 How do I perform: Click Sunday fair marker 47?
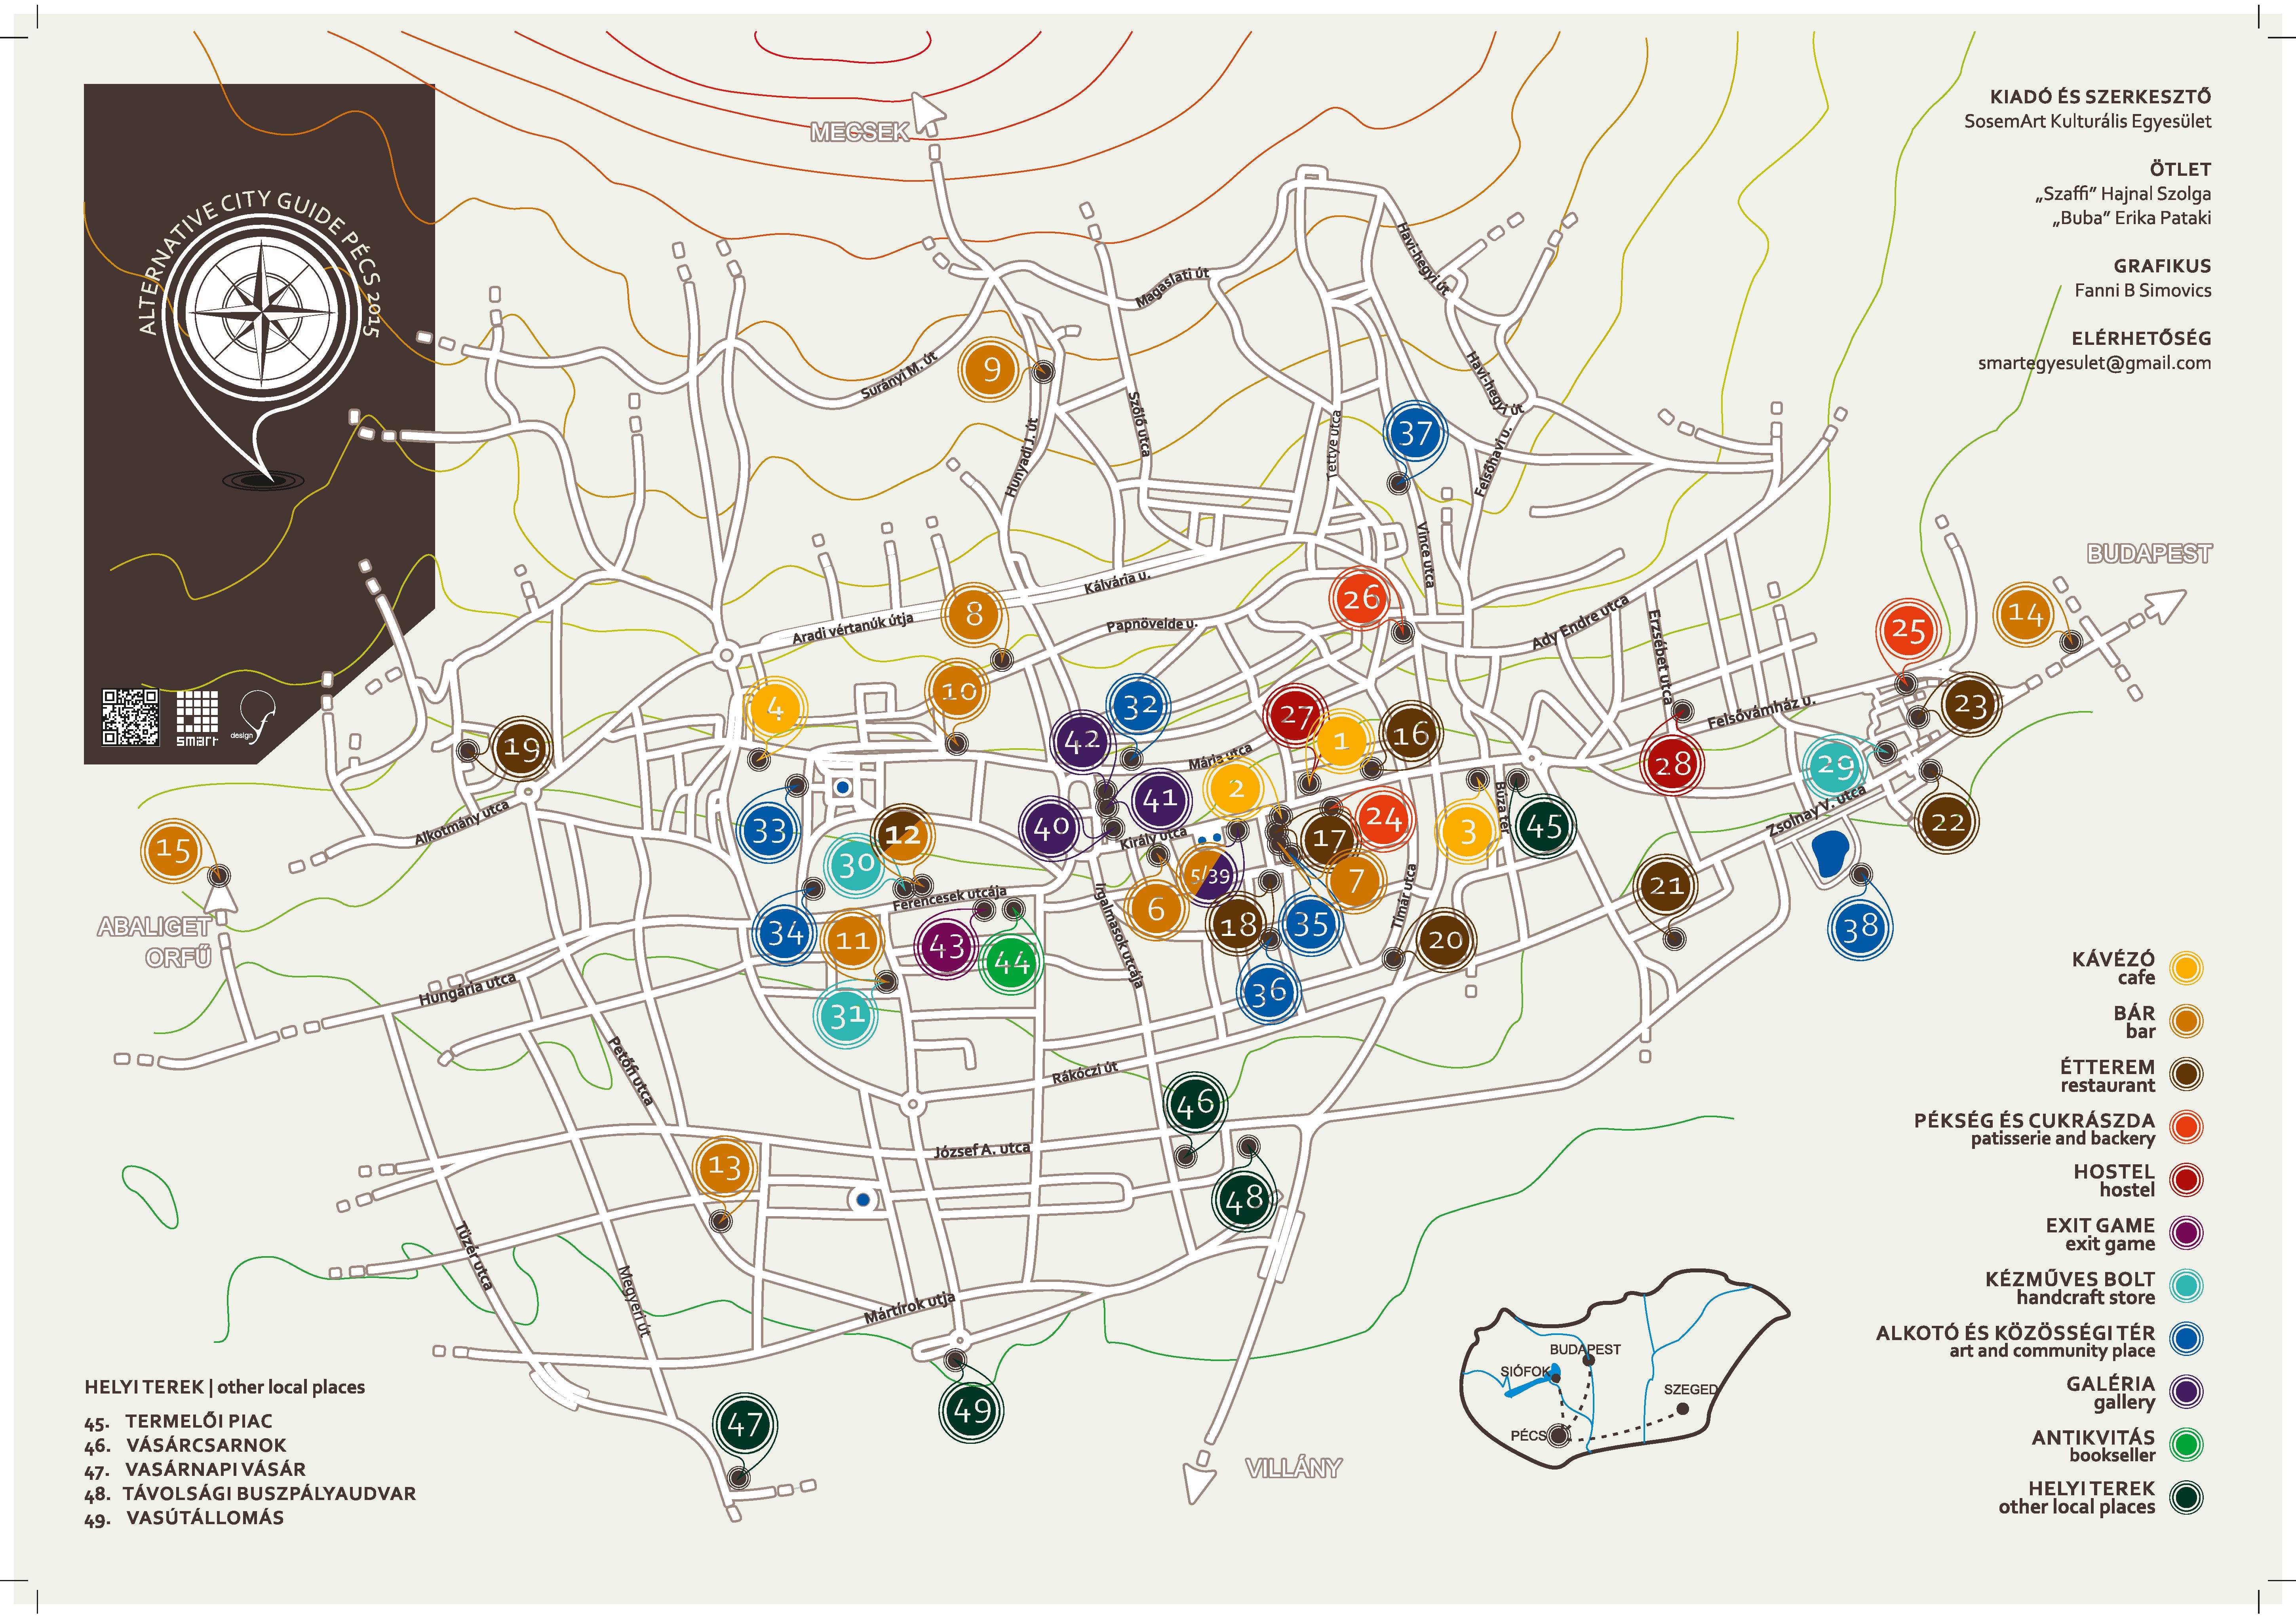pyautogui.click(x=745, y=1424)
